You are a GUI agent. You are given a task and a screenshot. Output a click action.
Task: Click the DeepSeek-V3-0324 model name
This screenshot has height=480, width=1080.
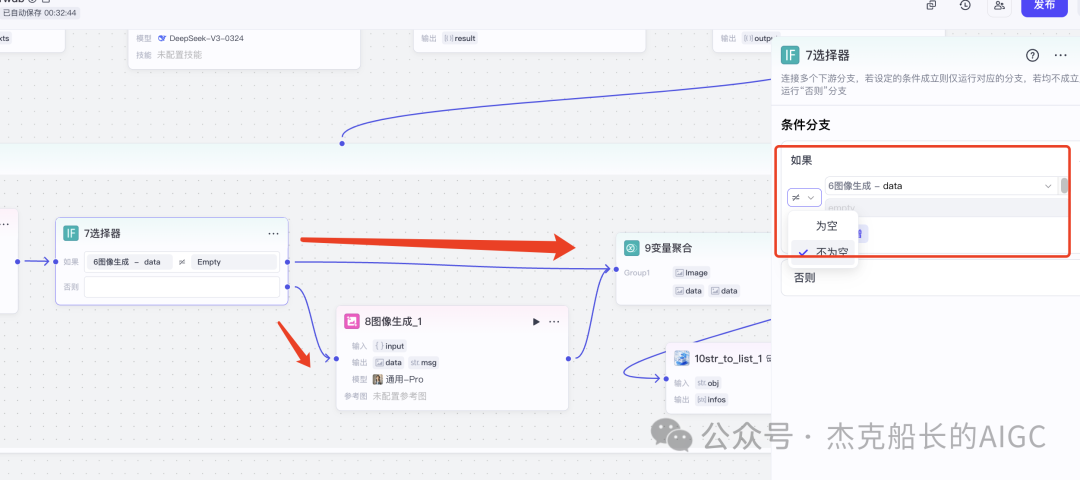coord(207,39)
